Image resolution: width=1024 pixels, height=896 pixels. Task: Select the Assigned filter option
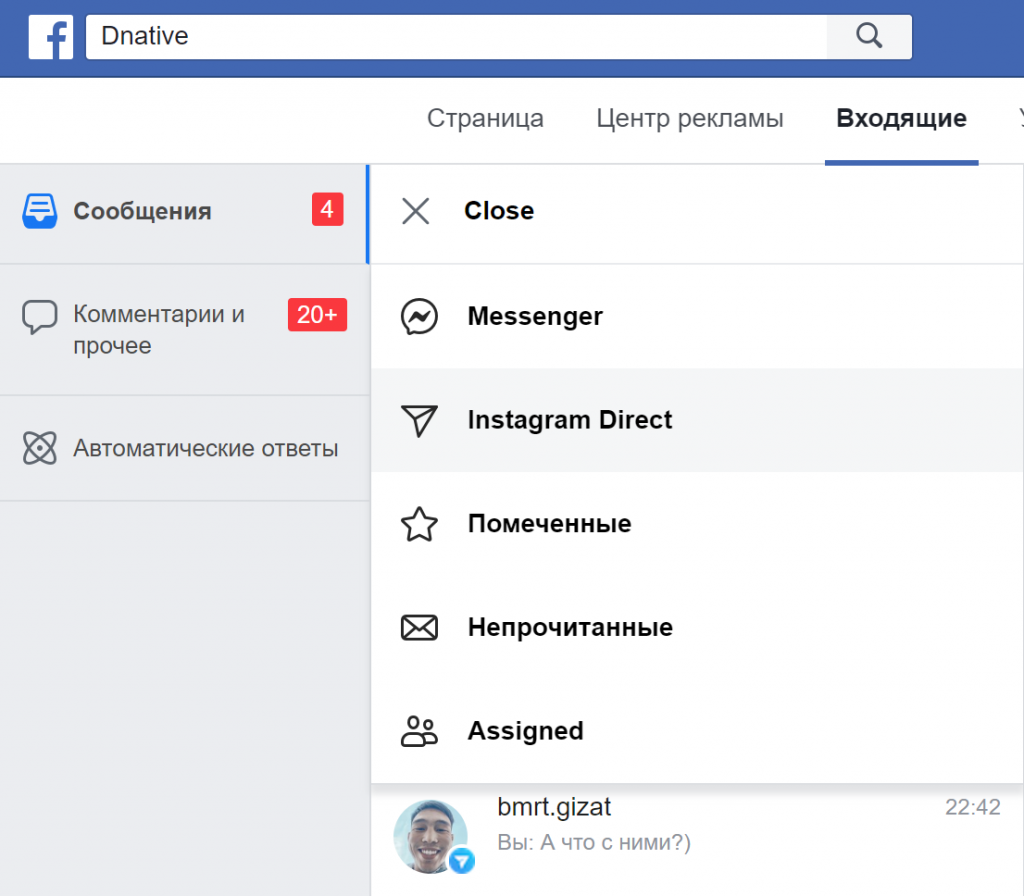[x=525, y=731]
